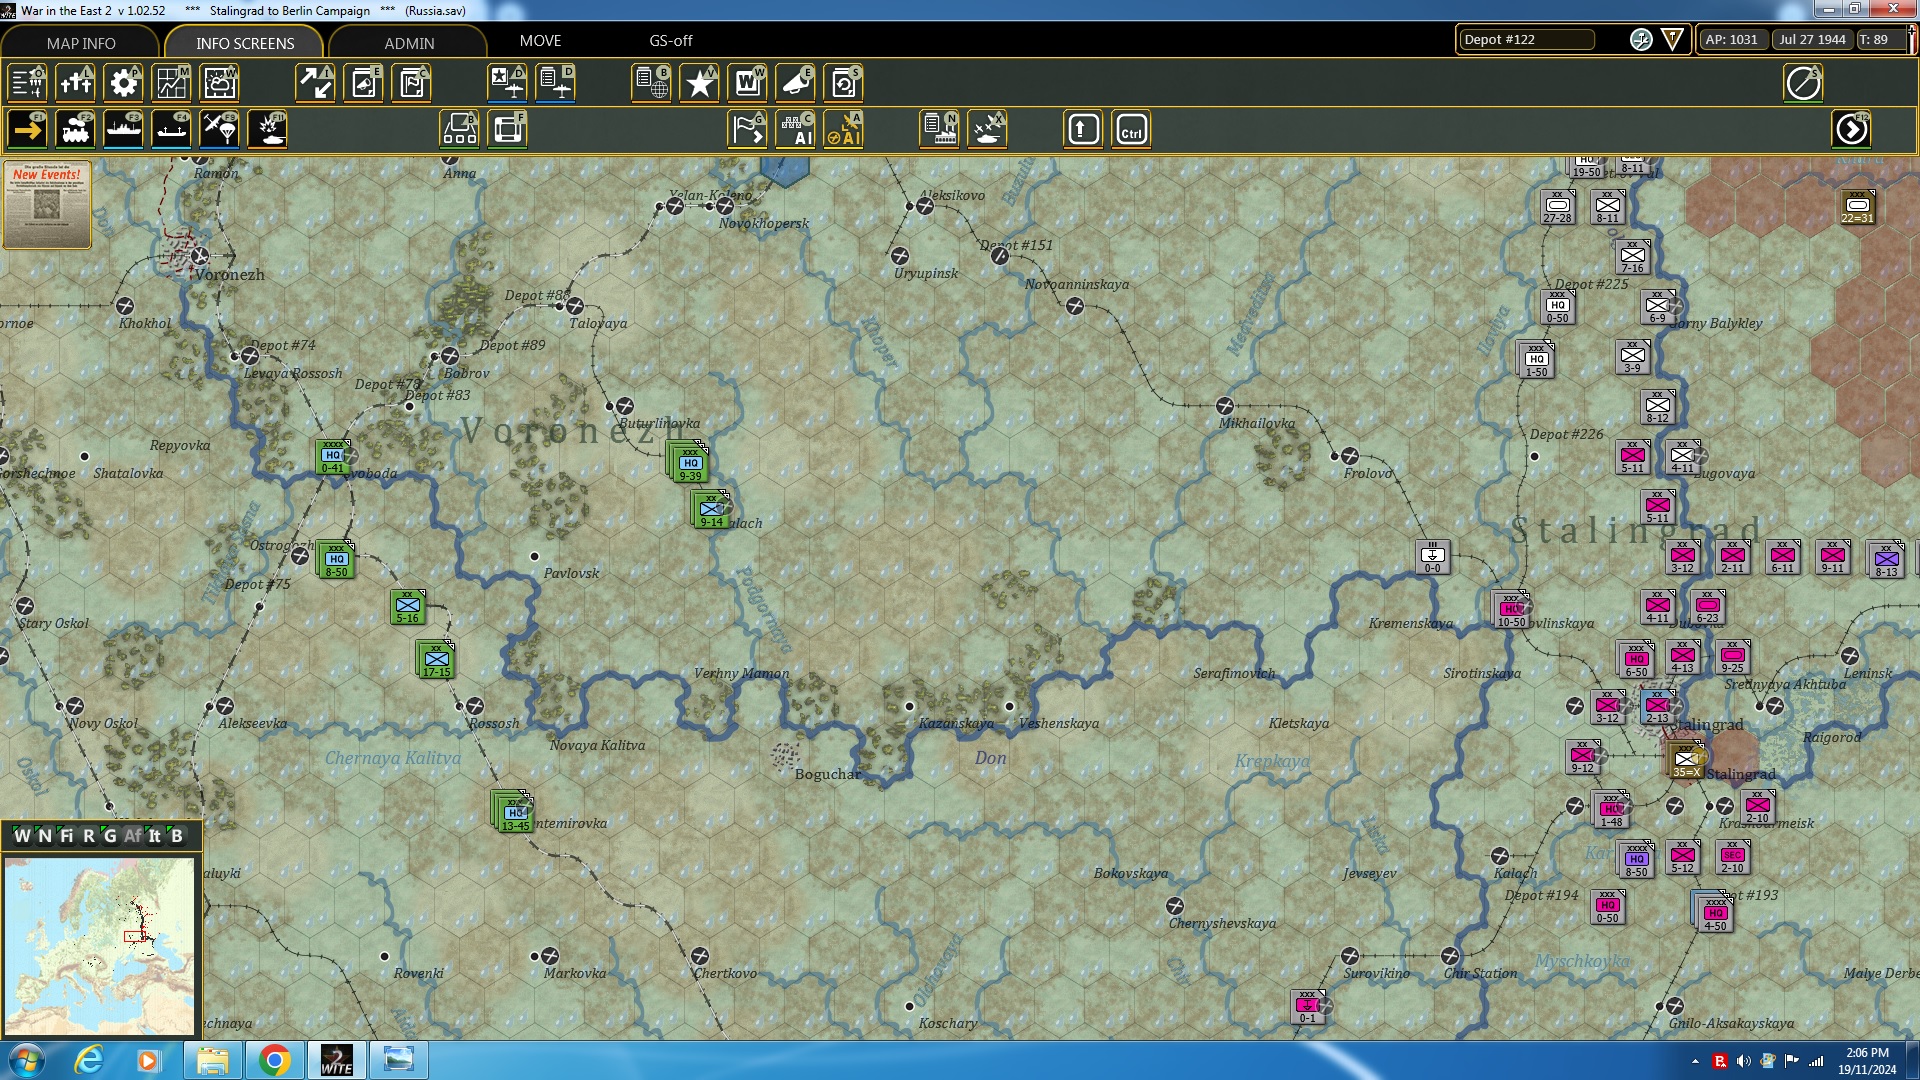Toggle Build fortification mode (F11)
This screenshot has width=1920, height=1080.
(268, 129)
